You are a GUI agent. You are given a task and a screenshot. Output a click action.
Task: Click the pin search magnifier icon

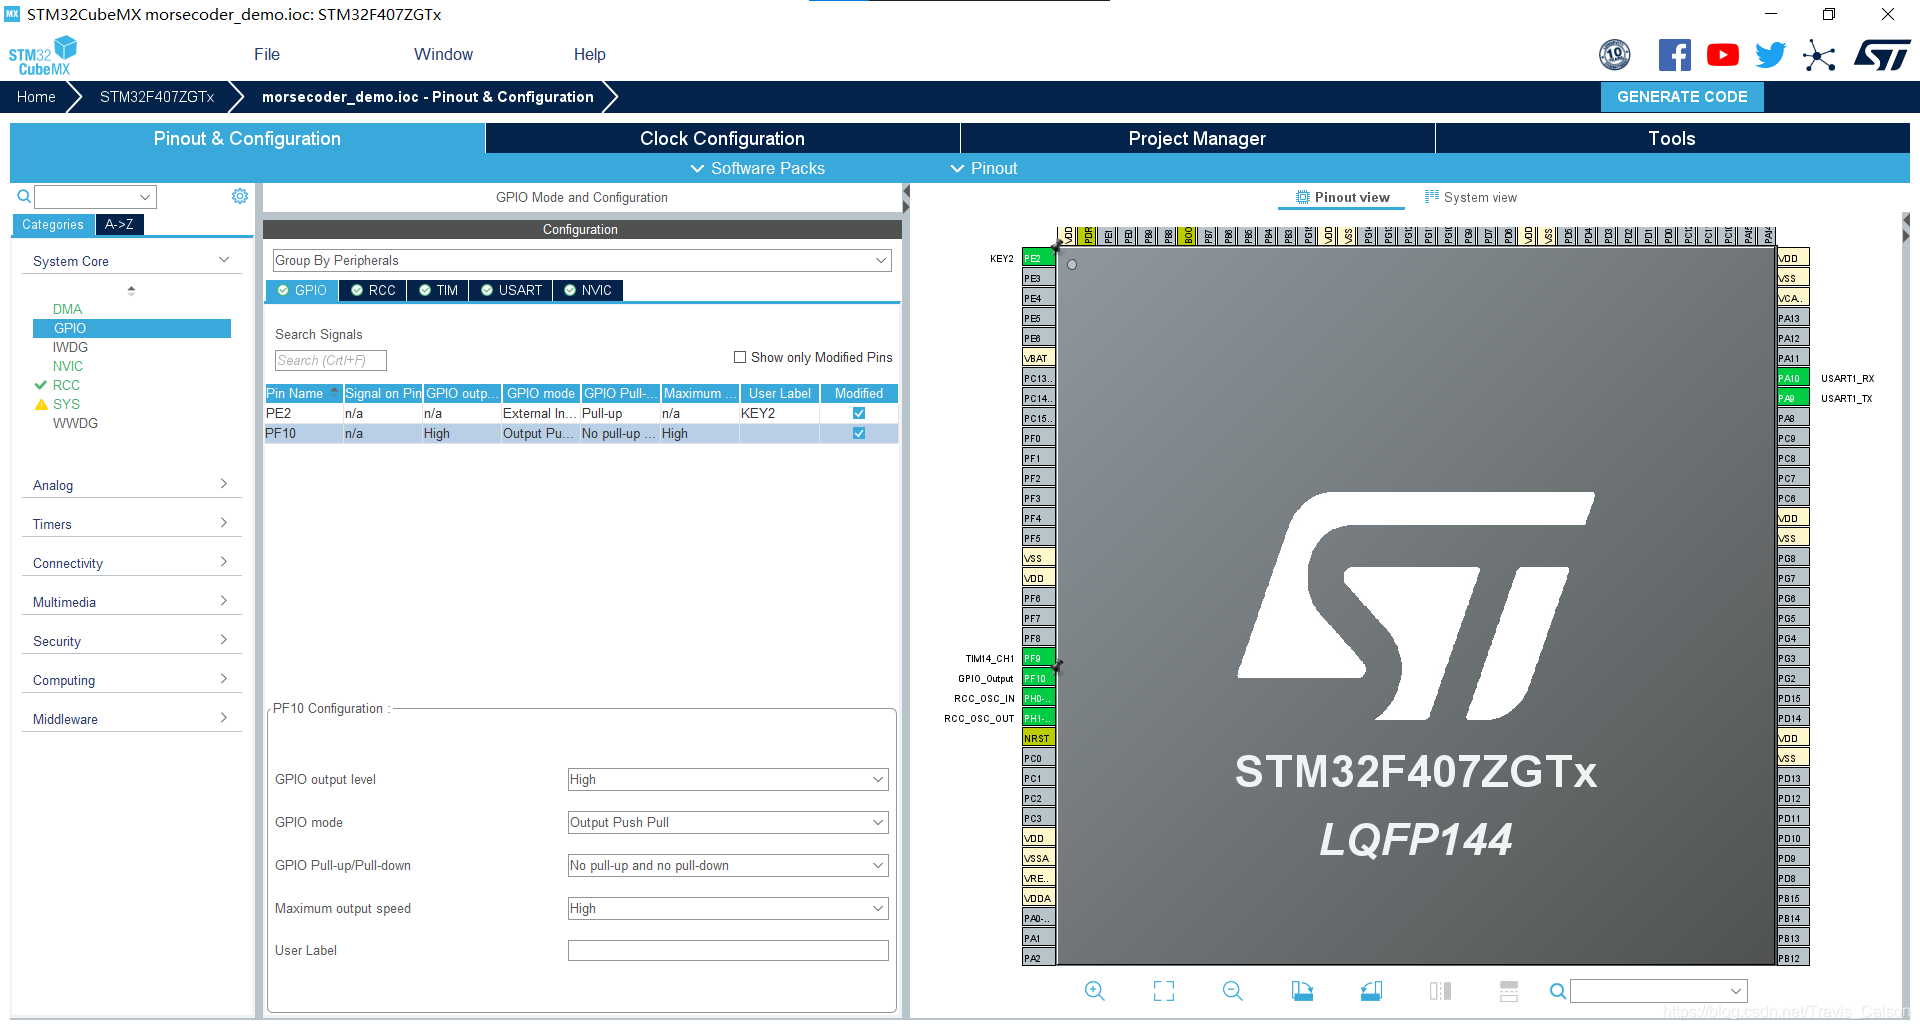click(x=1558, y=991)
